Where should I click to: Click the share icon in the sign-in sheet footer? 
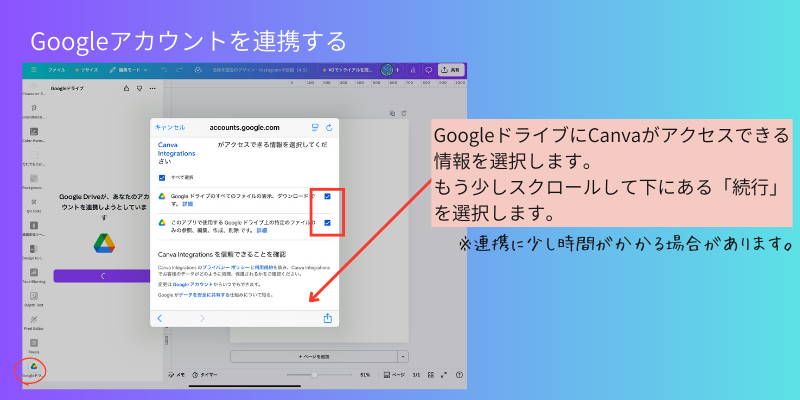328,318
